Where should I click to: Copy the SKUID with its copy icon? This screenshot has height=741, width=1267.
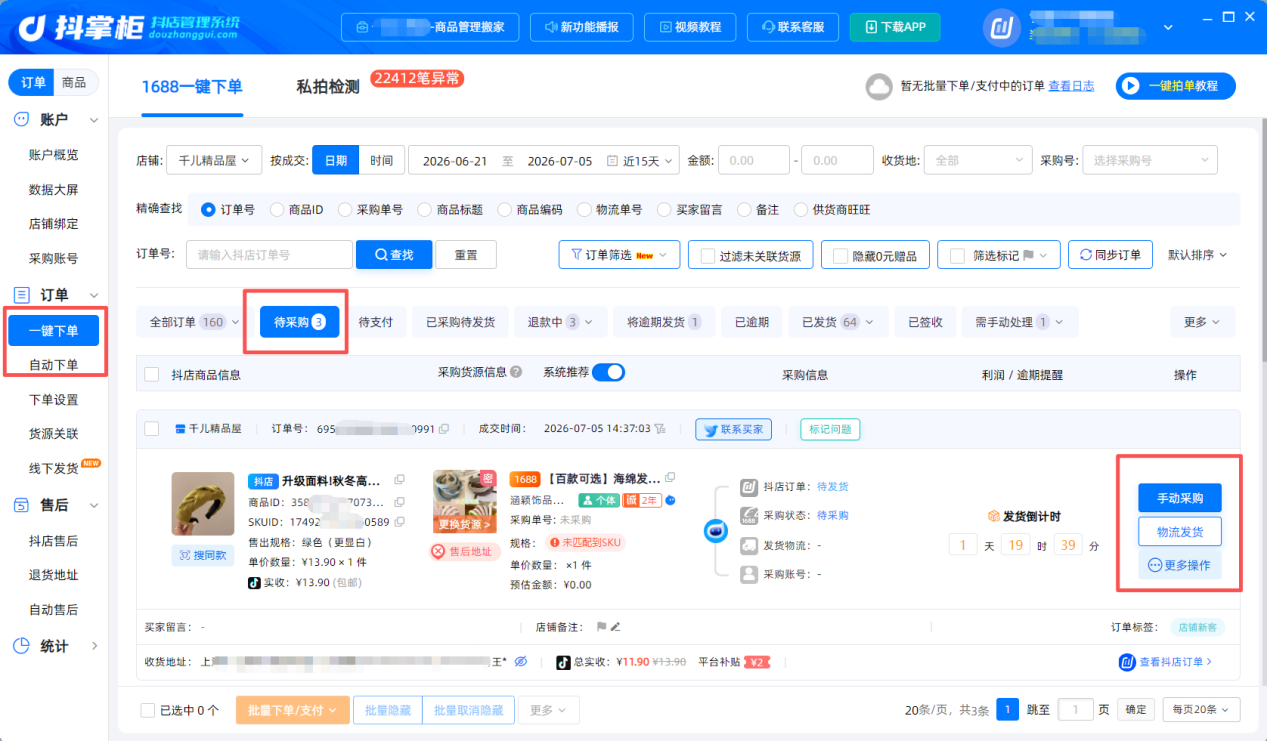coord(399,522)
